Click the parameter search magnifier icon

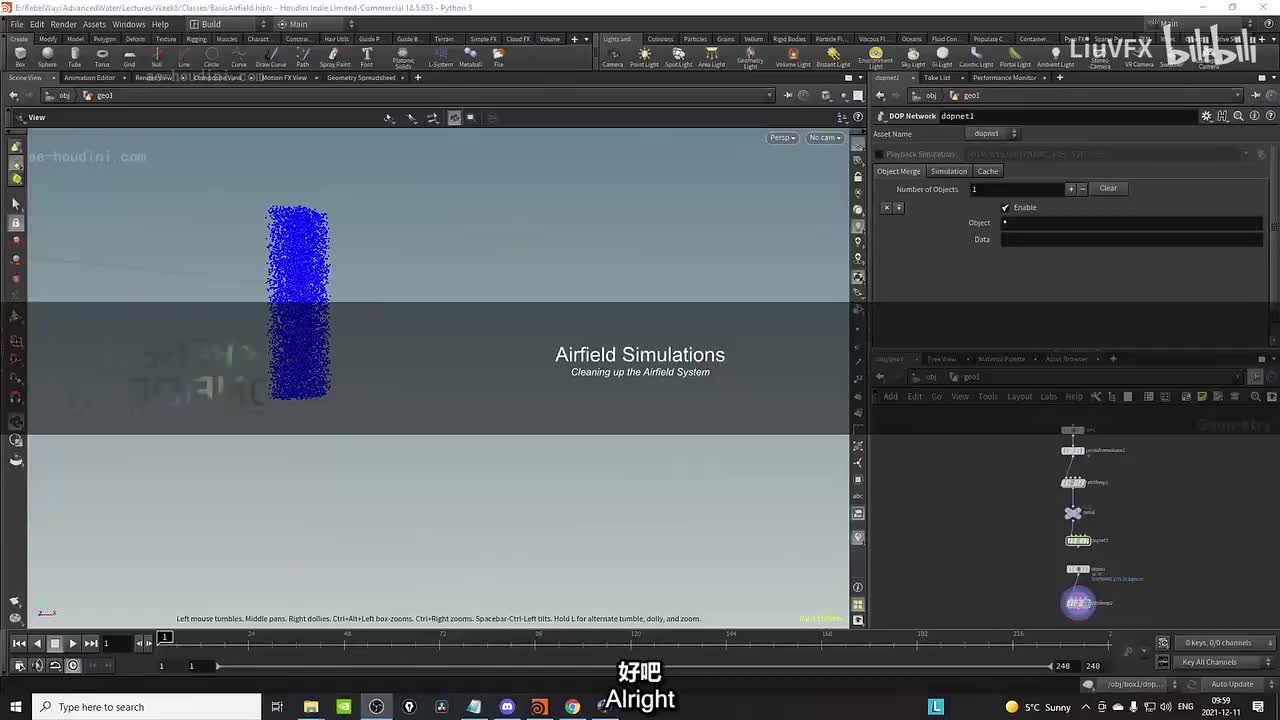[x=1238, y=116]
